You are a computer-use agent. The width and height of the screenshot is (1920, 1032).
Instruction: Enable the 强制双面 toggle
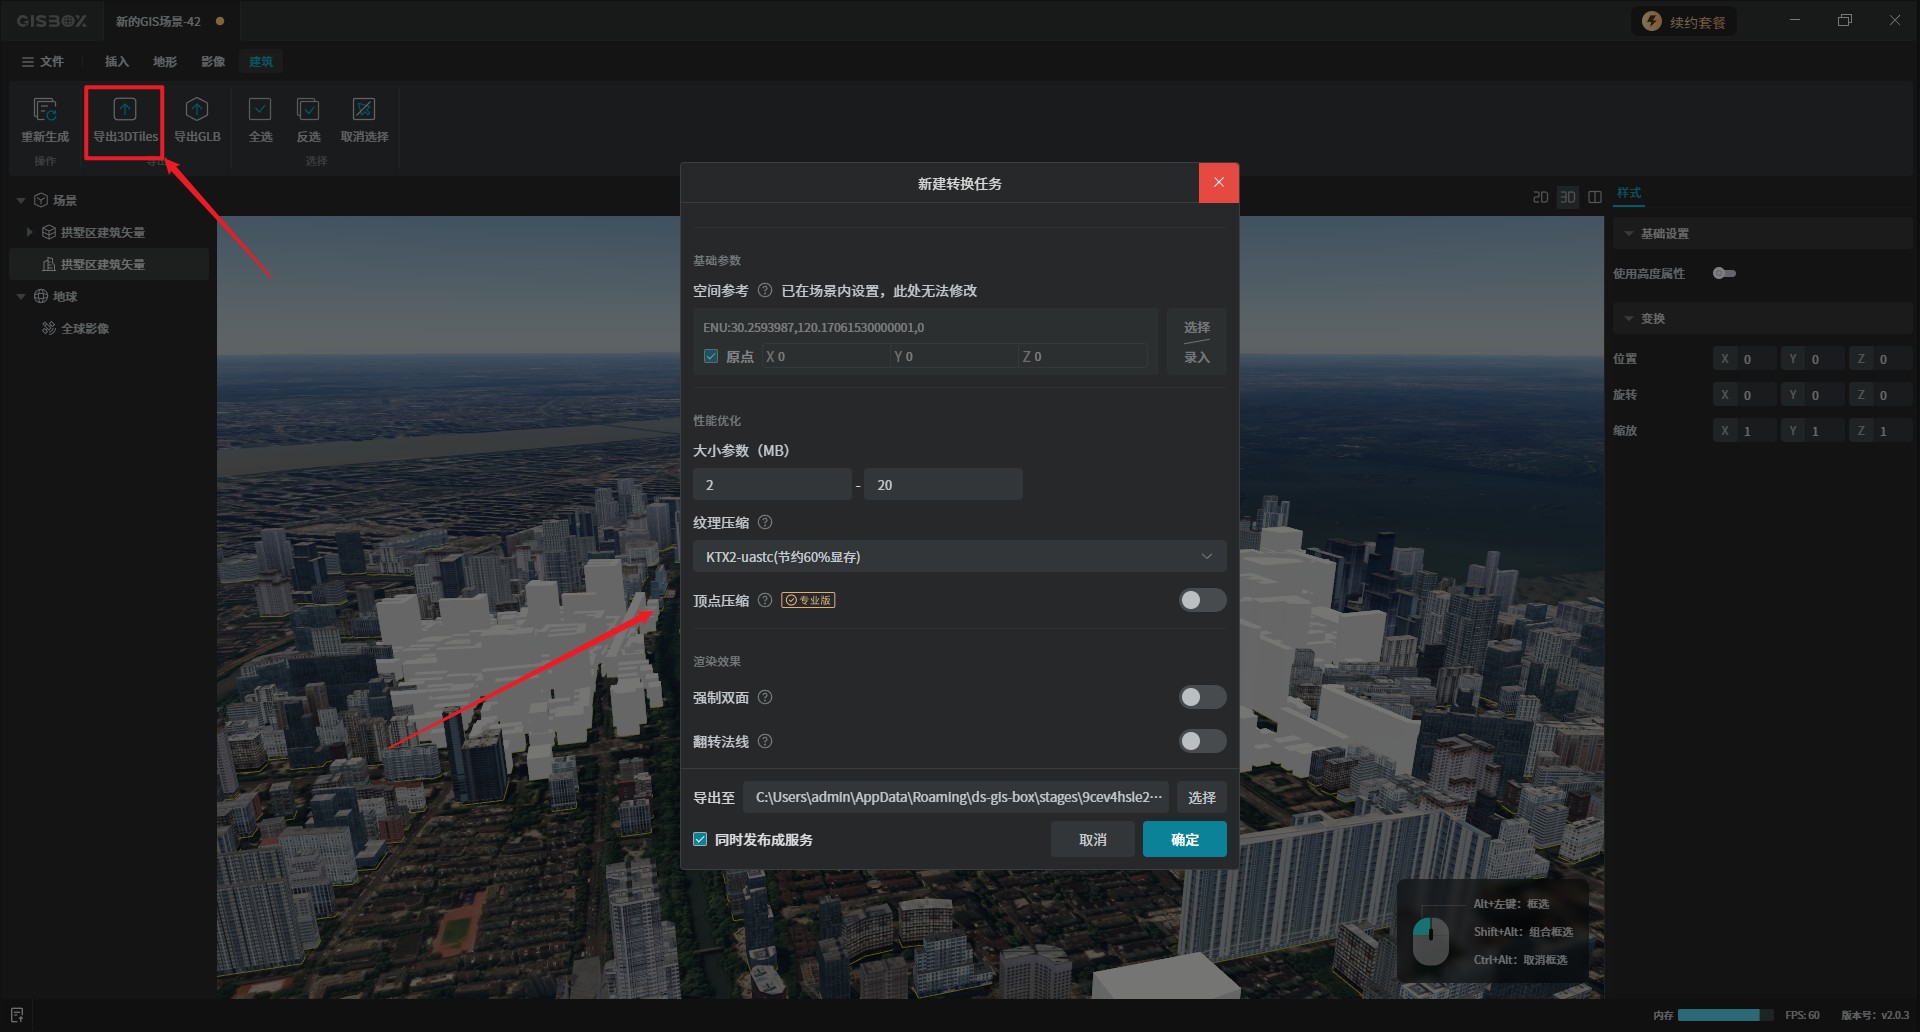(x=1201, y=697)
